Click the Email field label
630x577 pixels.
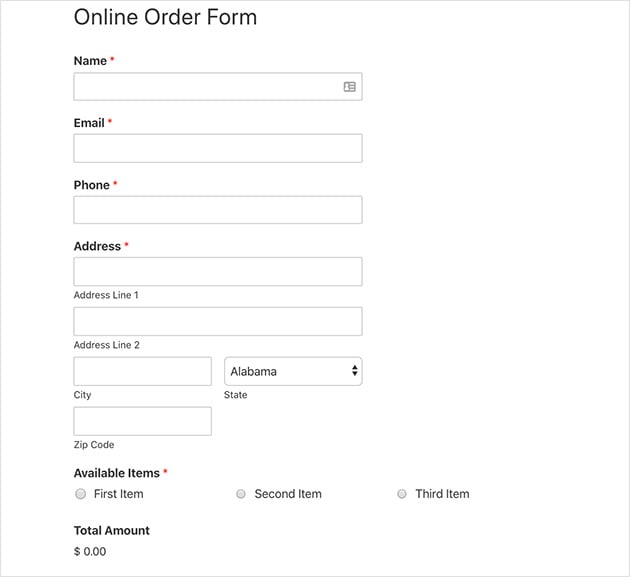coord(89,123)
